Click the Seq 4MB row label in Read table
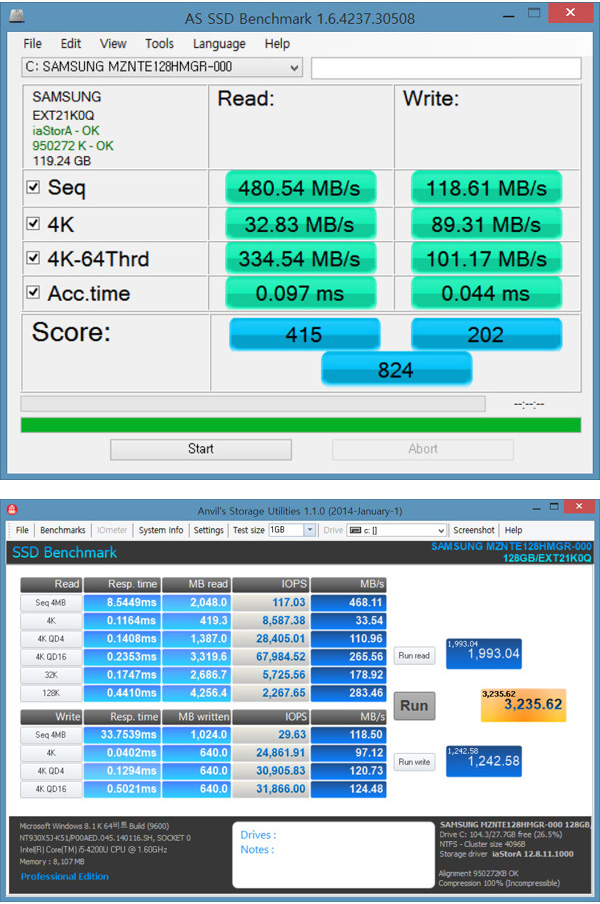The height and width of the screenshot is (904, 600). click(x=51, y=603)
